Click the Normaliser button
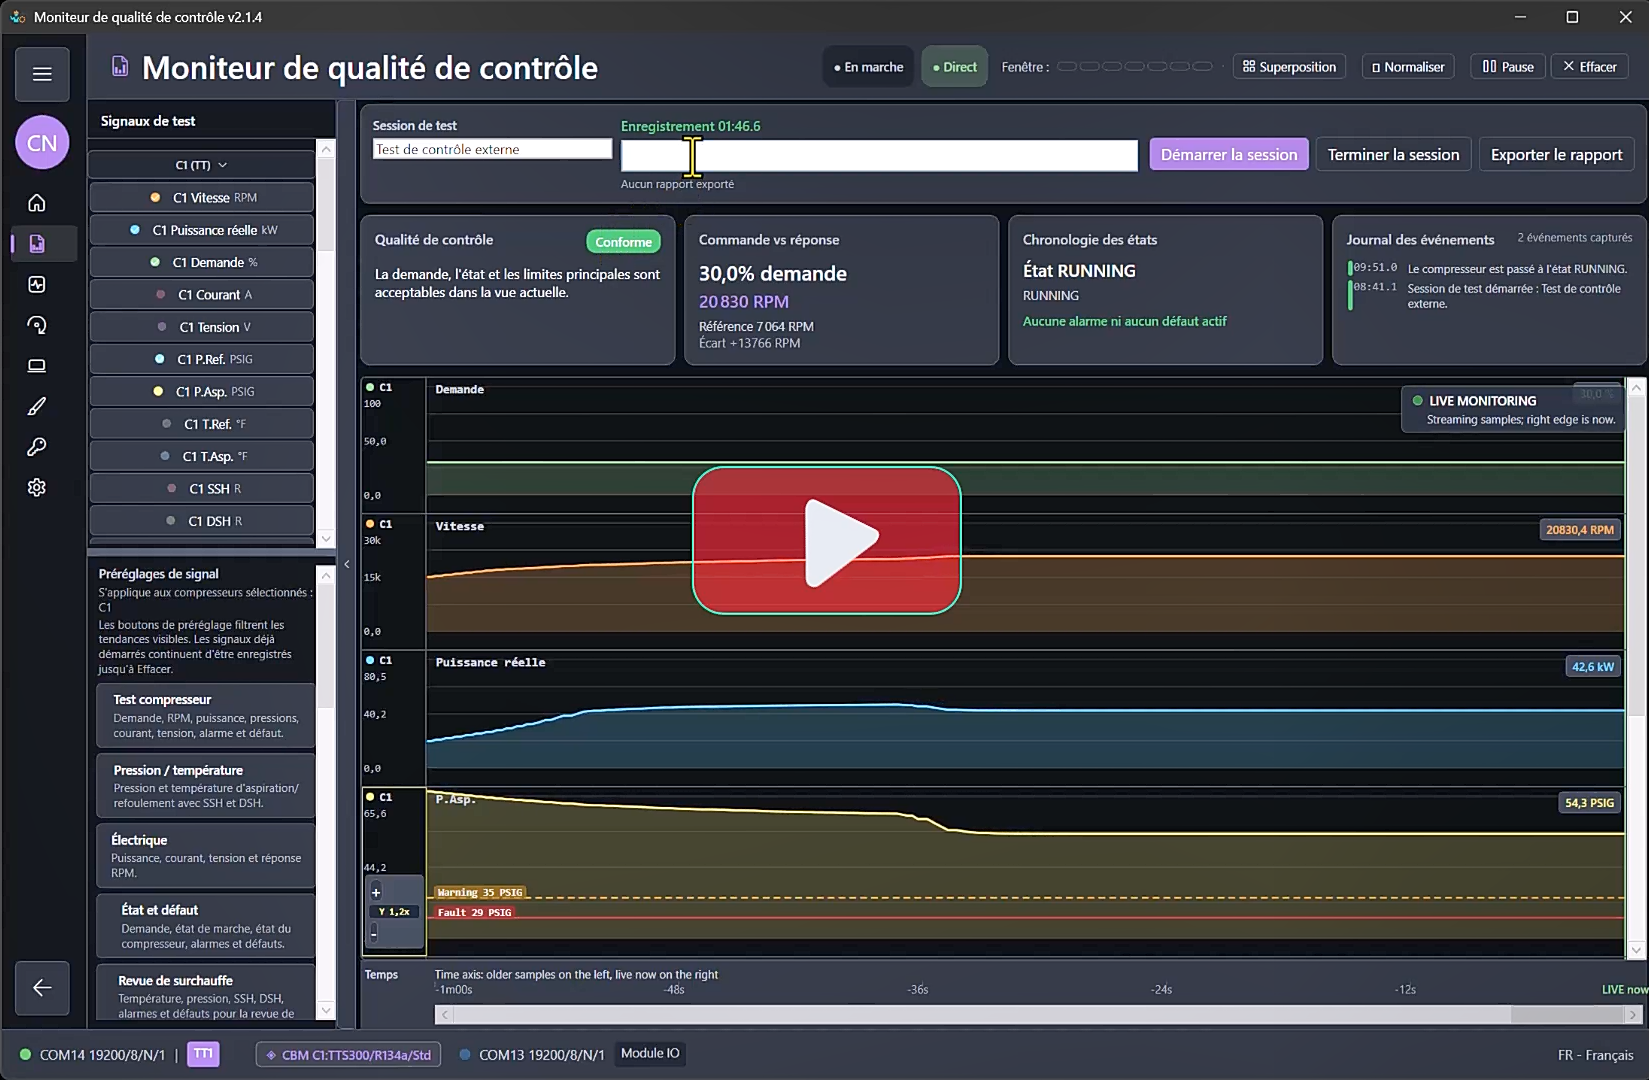This screenshot has height=1080, width=1649. click(x=1408, y=67)
